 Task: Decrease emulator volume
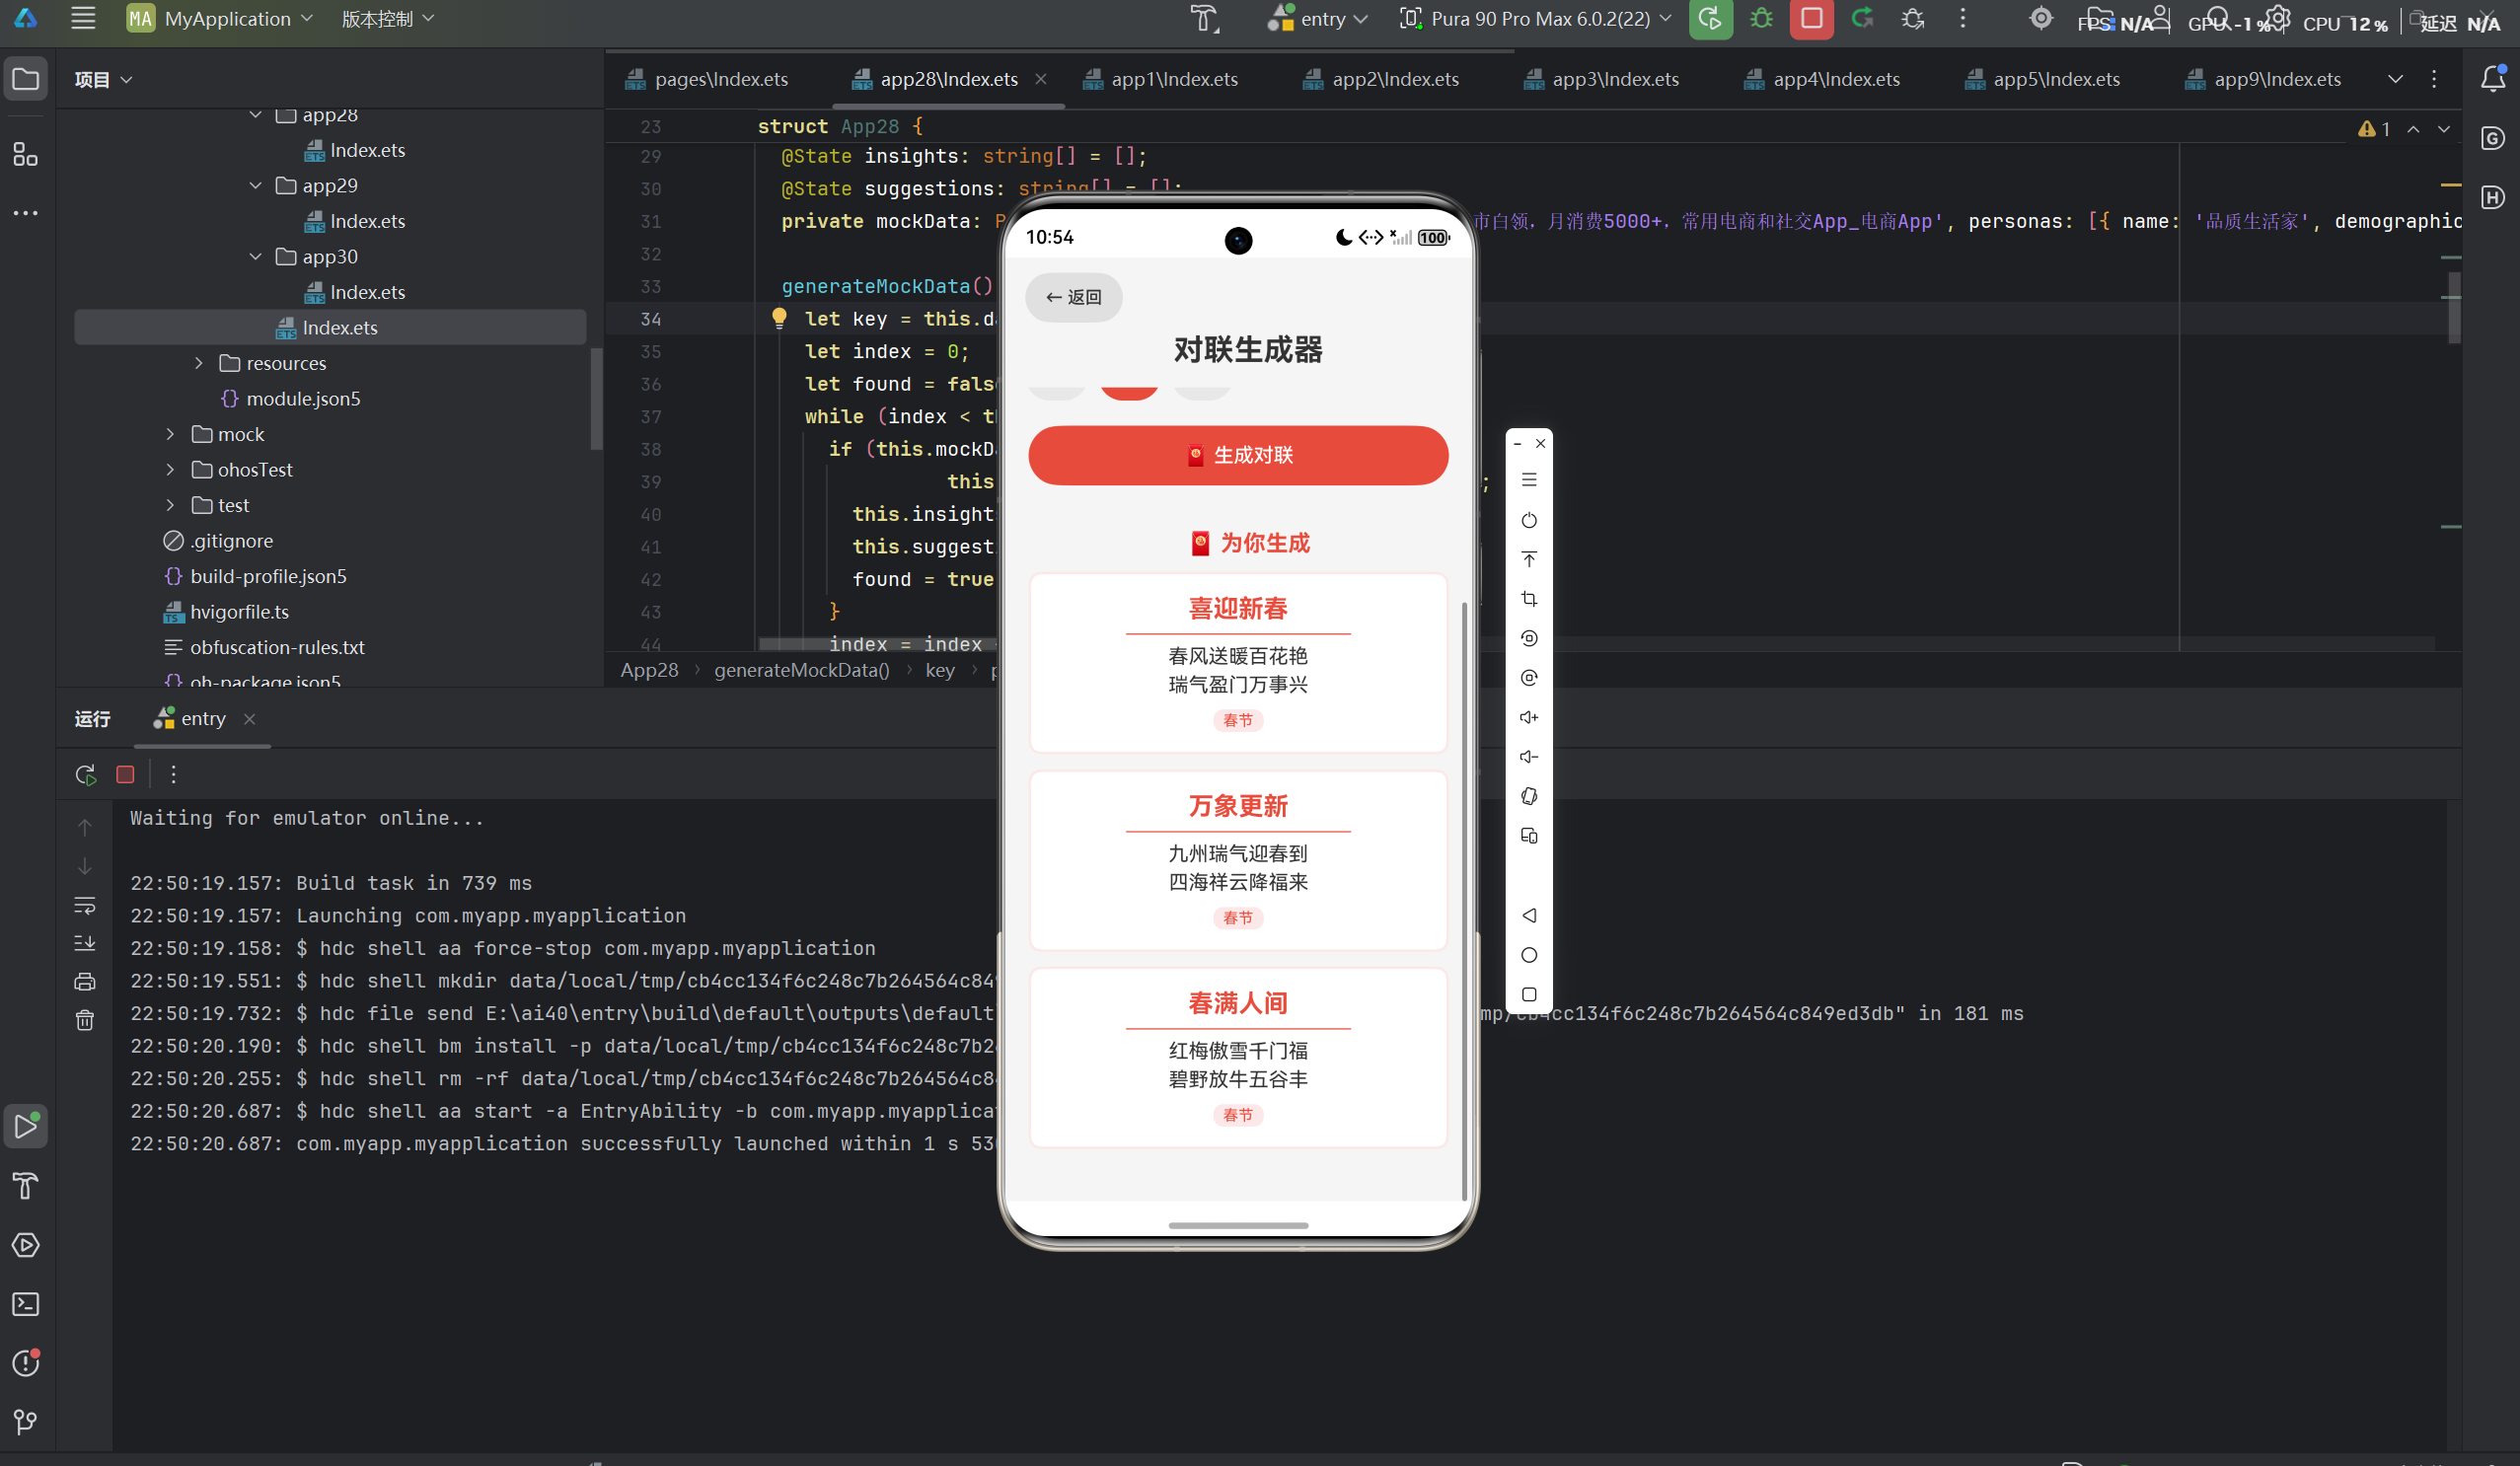tap(1529, 757)
